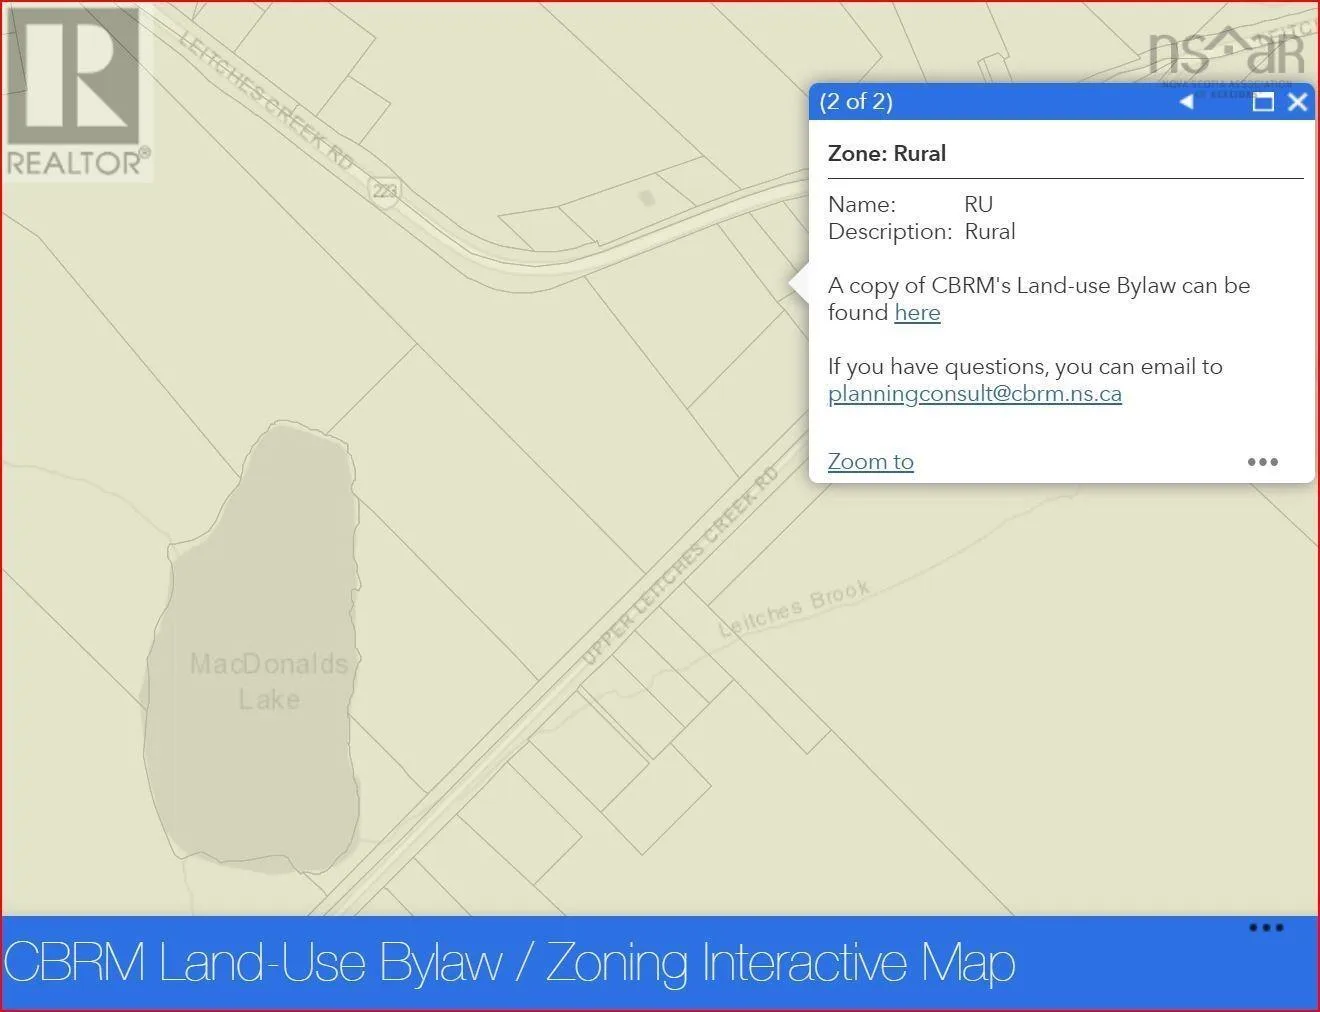Maximize the zoning info popup
The image size is (1320, 1012).
[x=1263, y=102]
